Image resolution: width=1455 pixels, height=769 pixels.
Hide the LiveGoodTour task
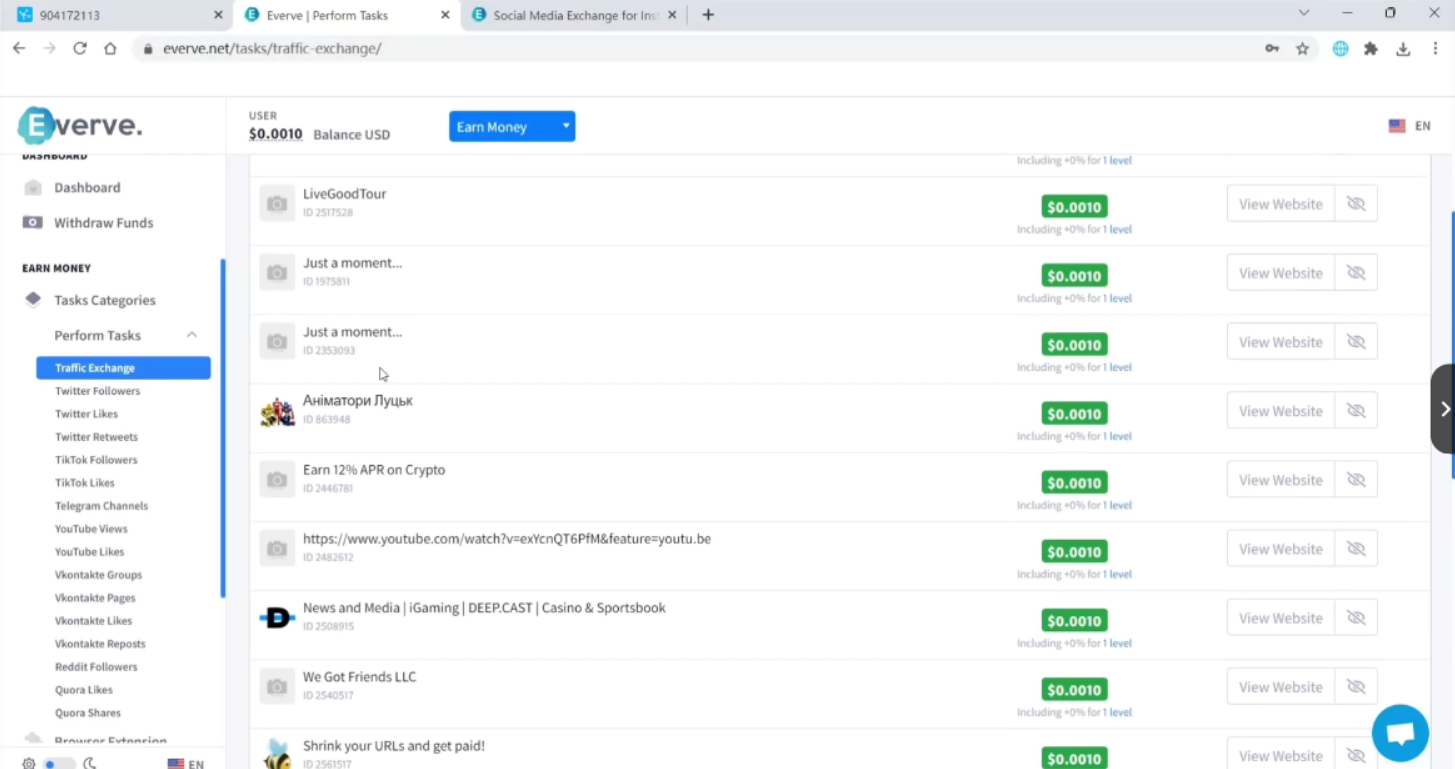(x=1356, y=204)
